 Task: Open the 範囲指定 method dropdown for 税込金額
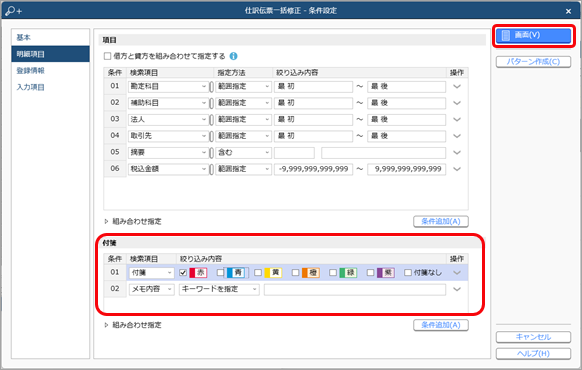click(x=243, y=169)
